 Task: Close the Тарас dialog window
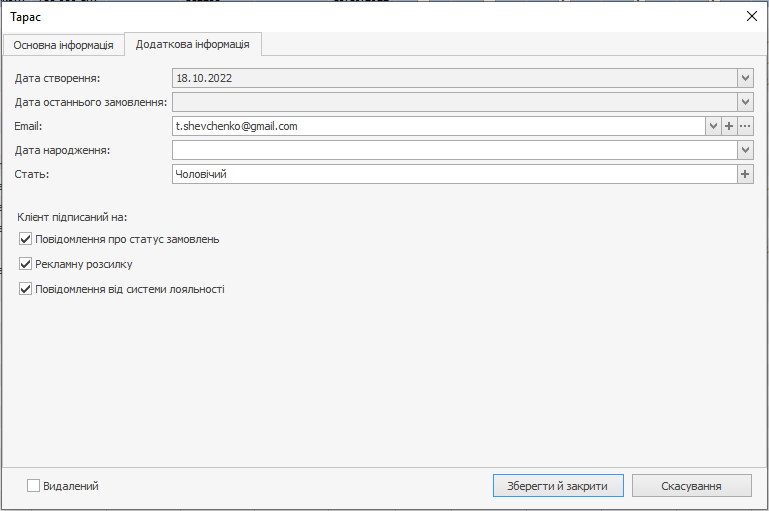751,17
